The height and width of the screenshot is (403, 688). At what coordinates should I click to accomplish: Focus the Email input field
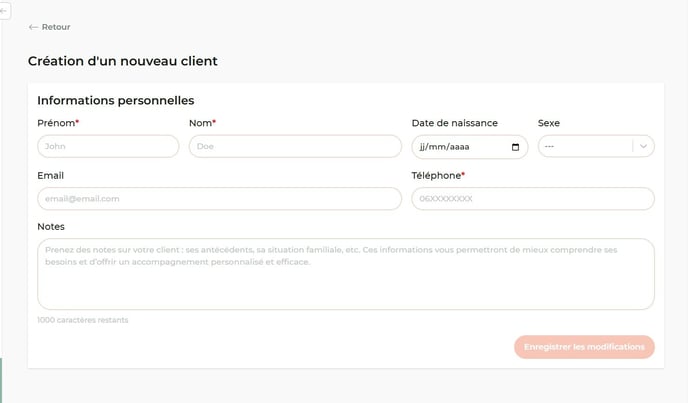219,199
